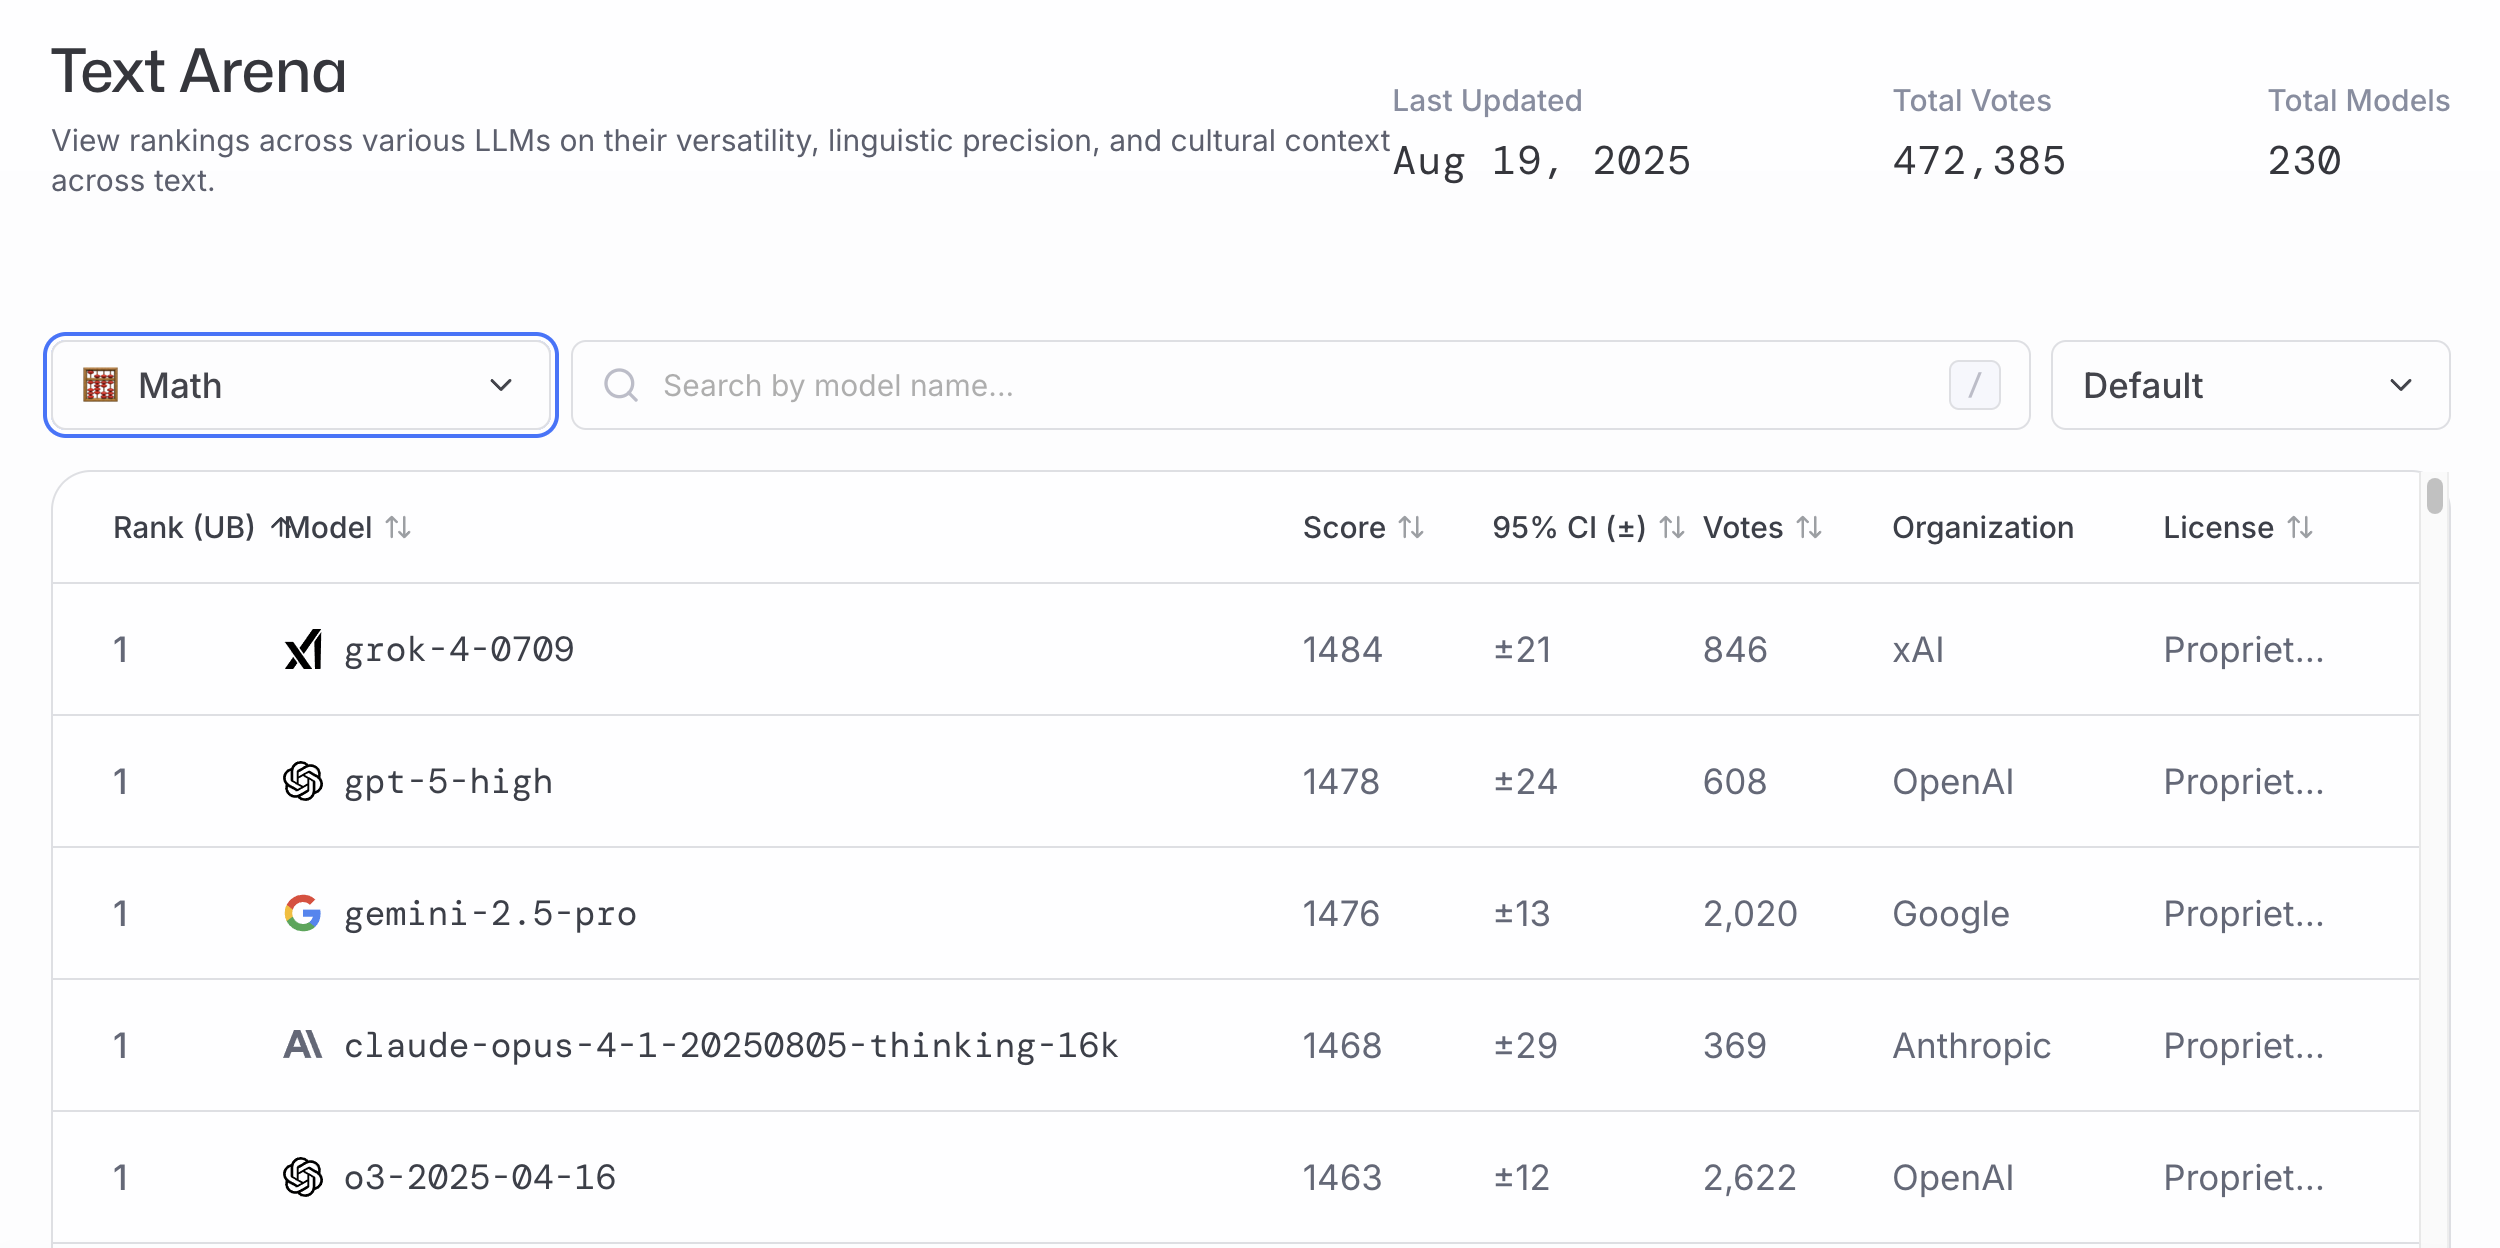Click the Google organization cell
The height and width of the screenshot is (1248, 2500).
click(x=1950, y=914)
